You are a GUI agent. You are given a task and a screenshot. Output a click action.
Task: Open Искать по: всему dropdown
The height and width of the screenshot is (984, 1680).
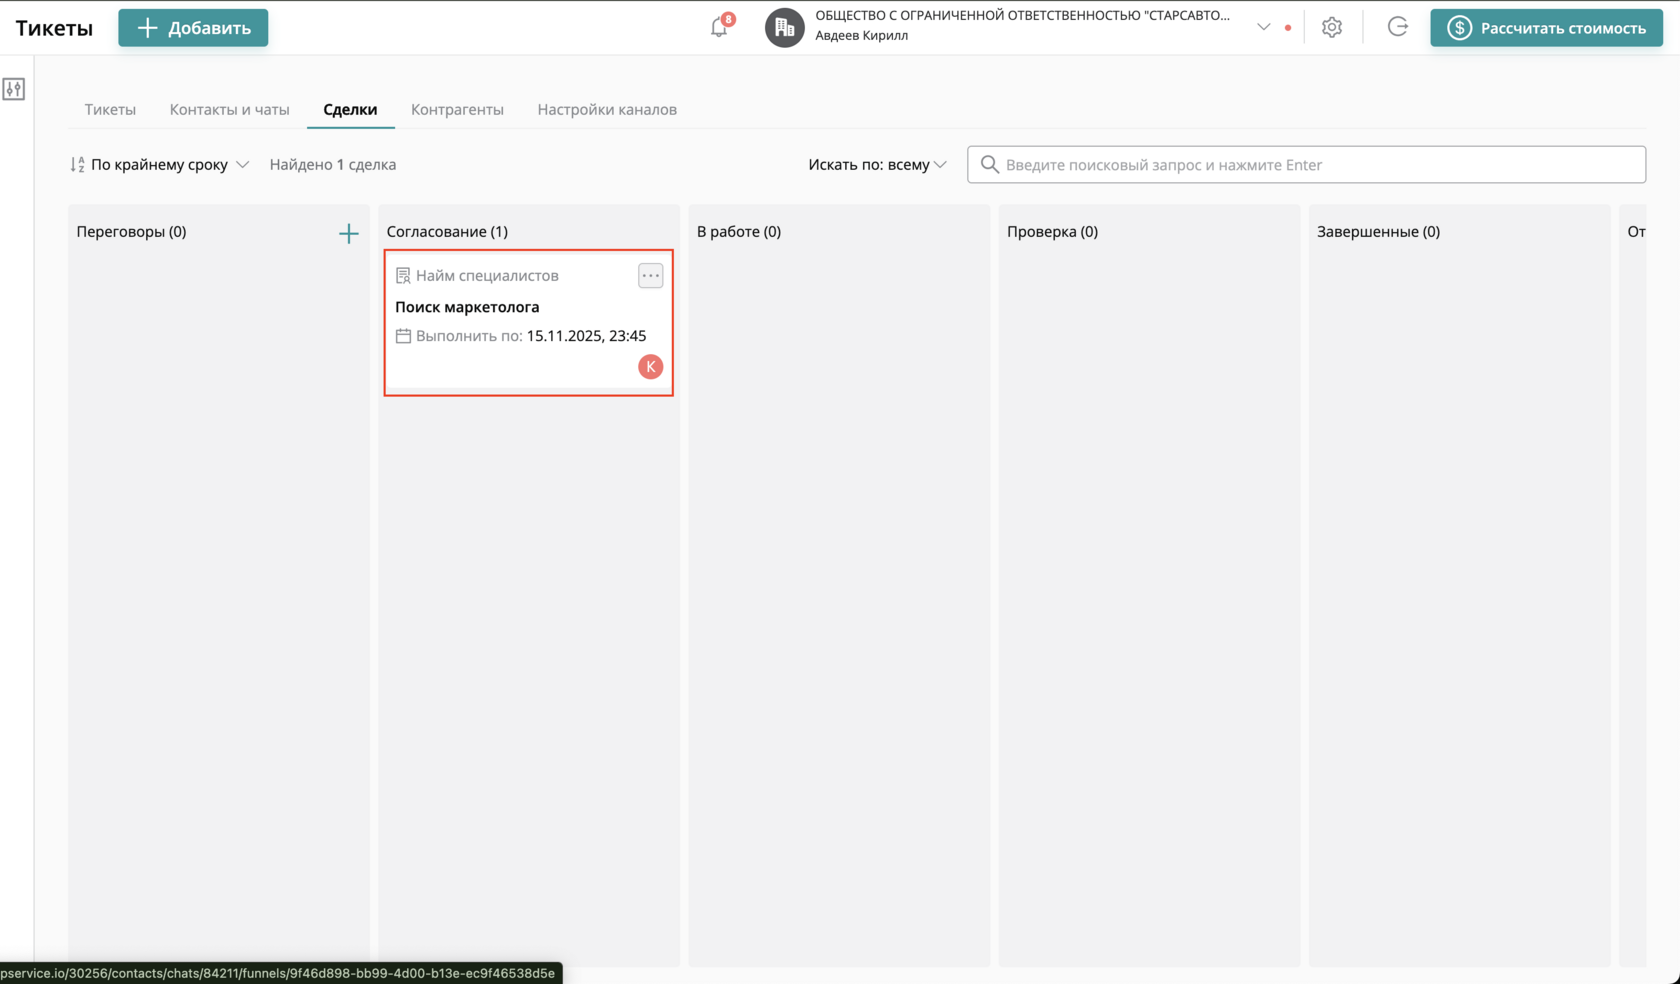pos(877,164)
